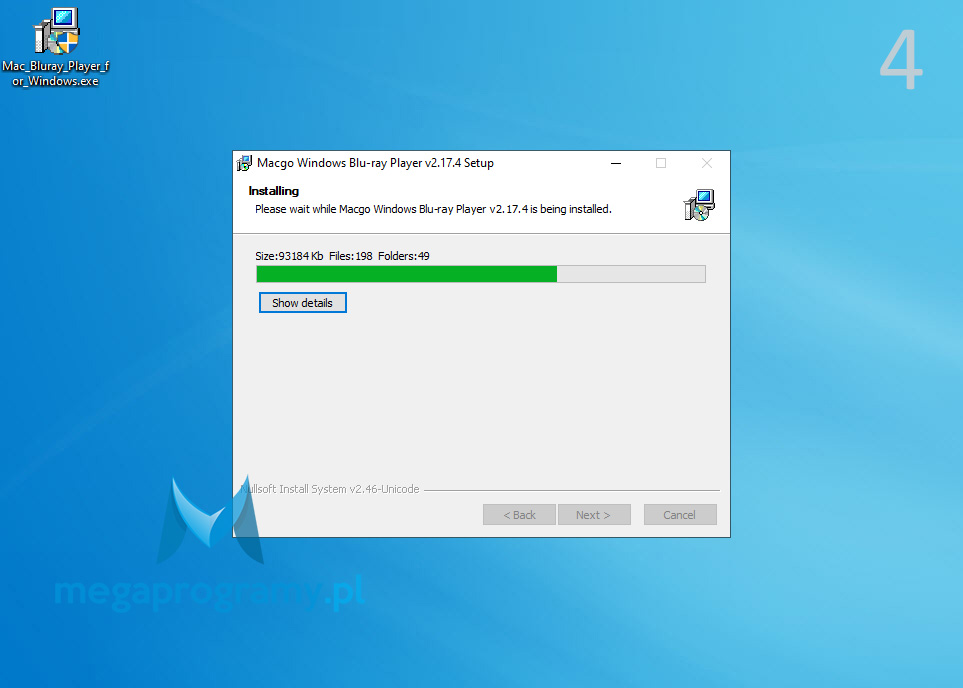Click the 'Please wait while Macgo' message

click(x=433, y=209)
